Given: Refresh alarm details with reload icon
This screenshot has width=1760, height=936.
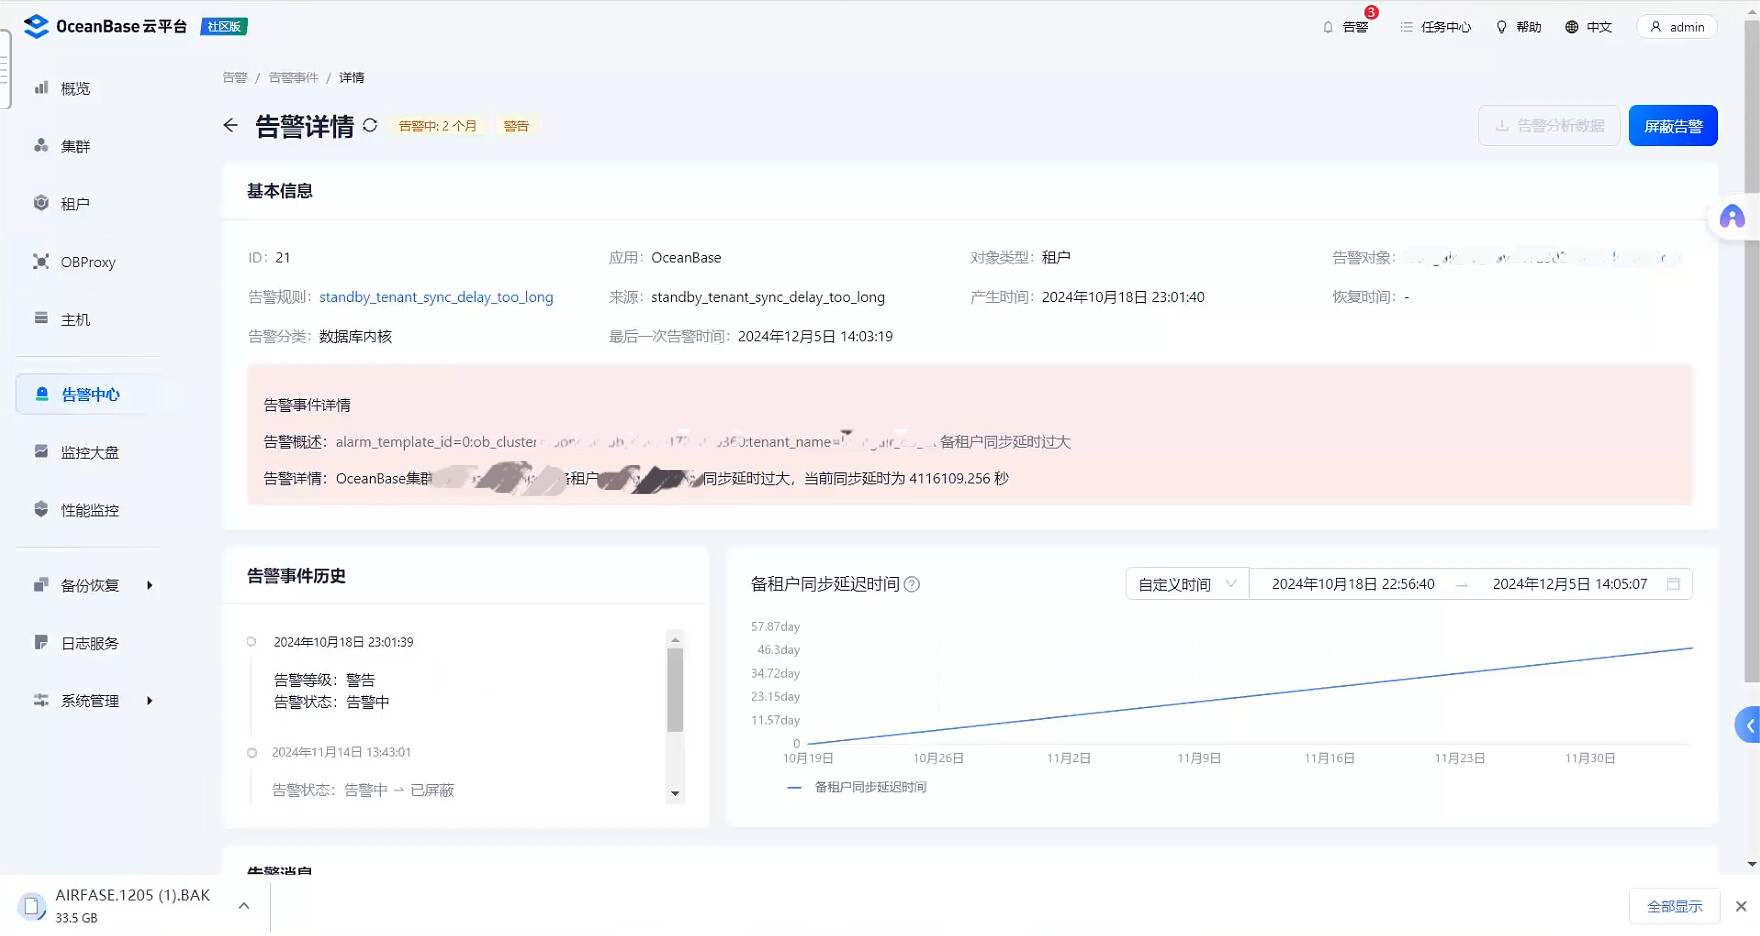Looking at the screenshot, I should click(x=370, y=125).
